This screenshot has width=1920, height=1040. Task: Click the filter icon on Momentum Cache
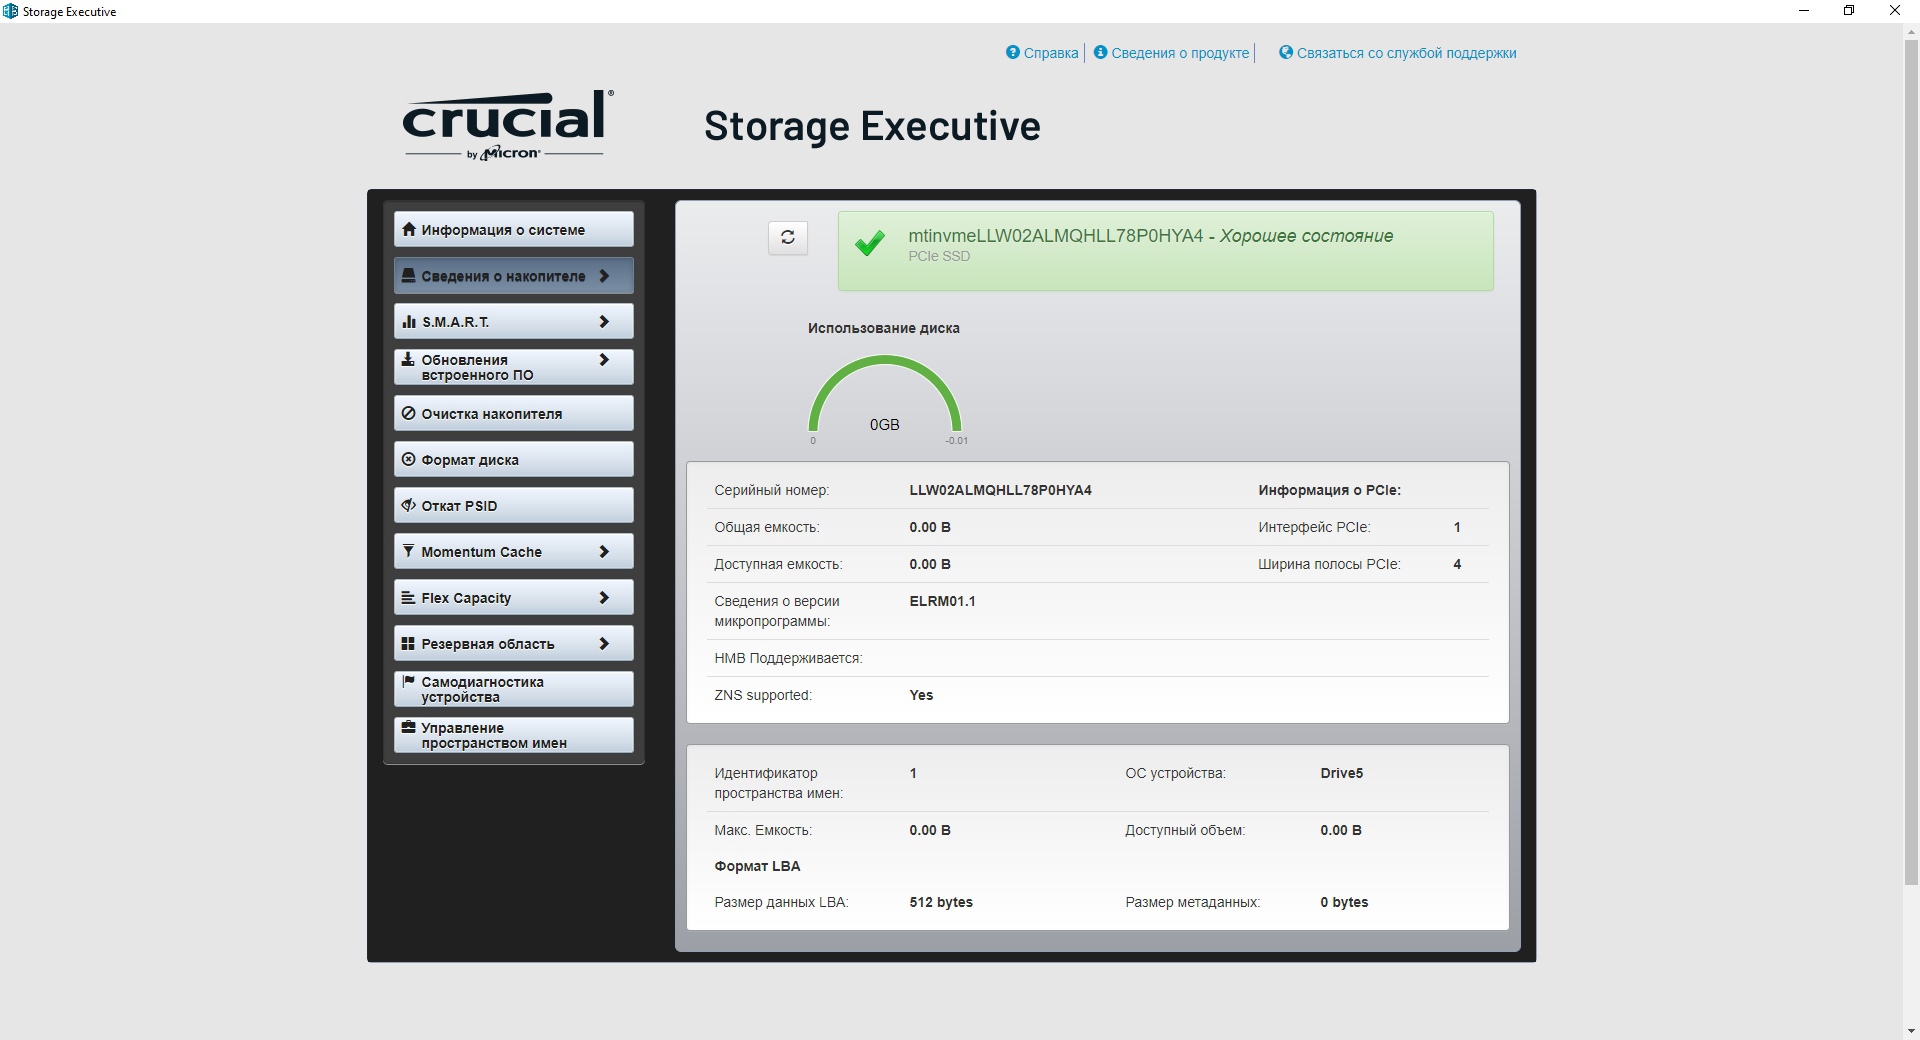408,551
